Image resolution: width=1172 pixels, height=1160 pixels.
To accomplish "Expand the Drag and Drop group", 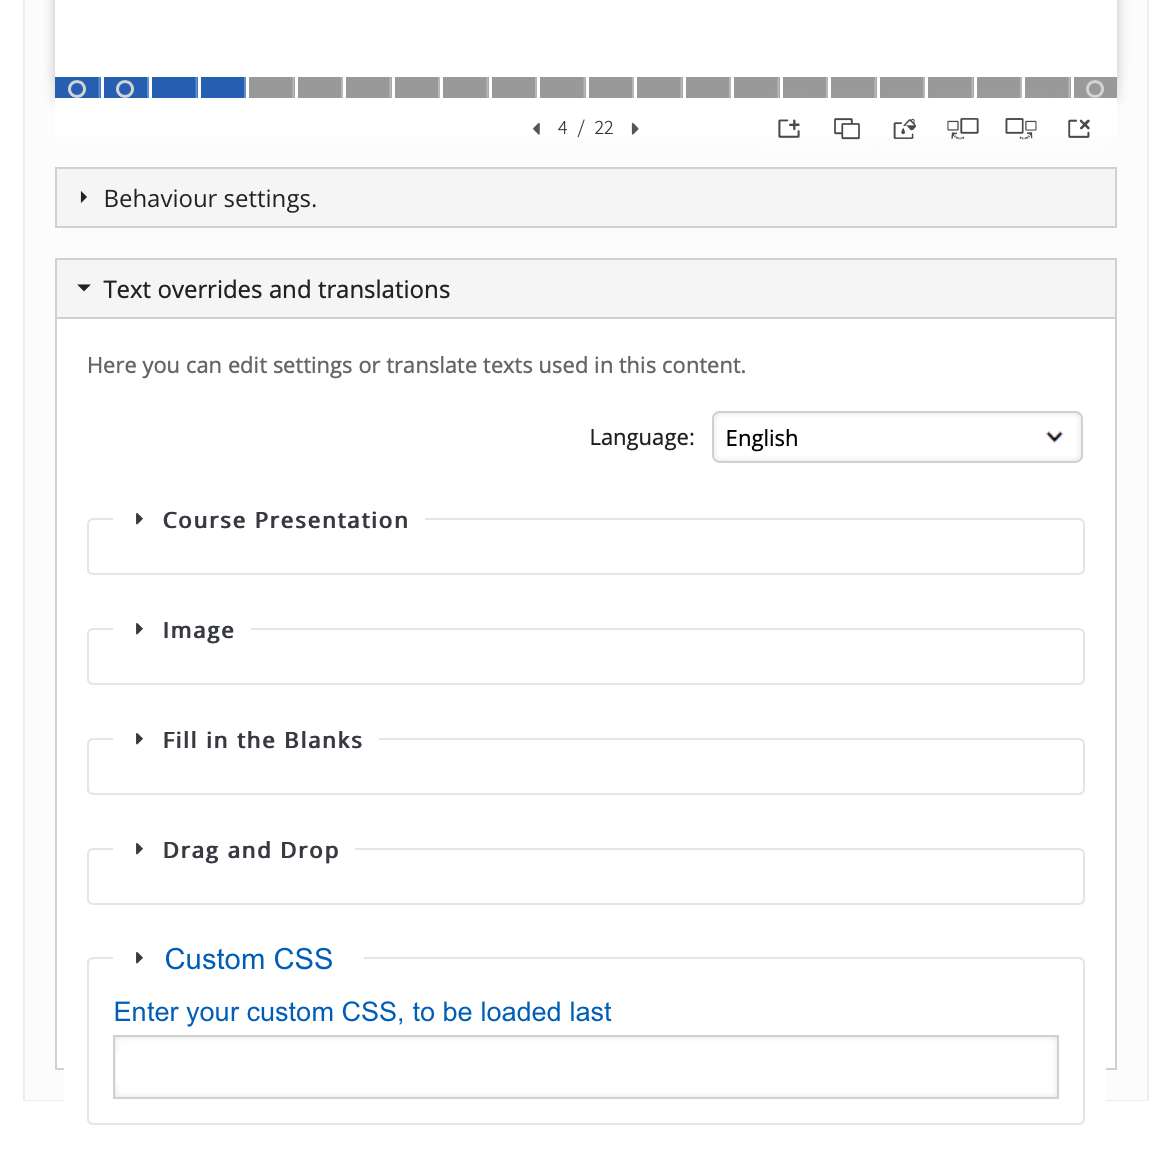I will pyautogui.click(x=250, y=850).
